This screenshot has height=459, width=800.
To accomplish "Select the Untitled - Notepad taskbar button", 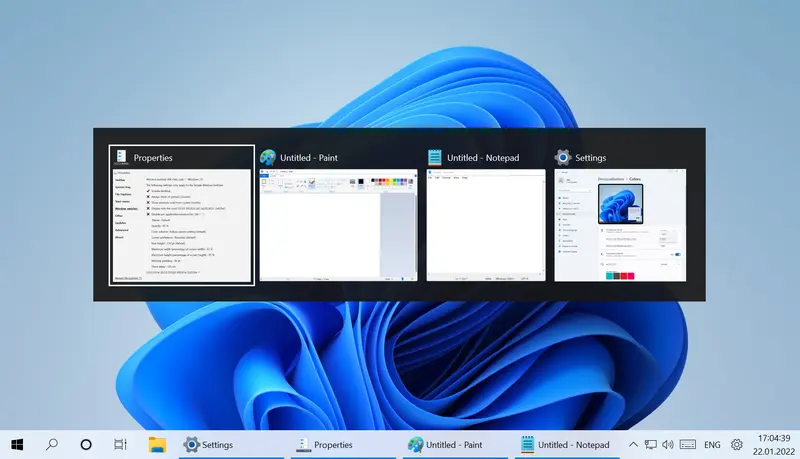I will (x=564, y=444).
